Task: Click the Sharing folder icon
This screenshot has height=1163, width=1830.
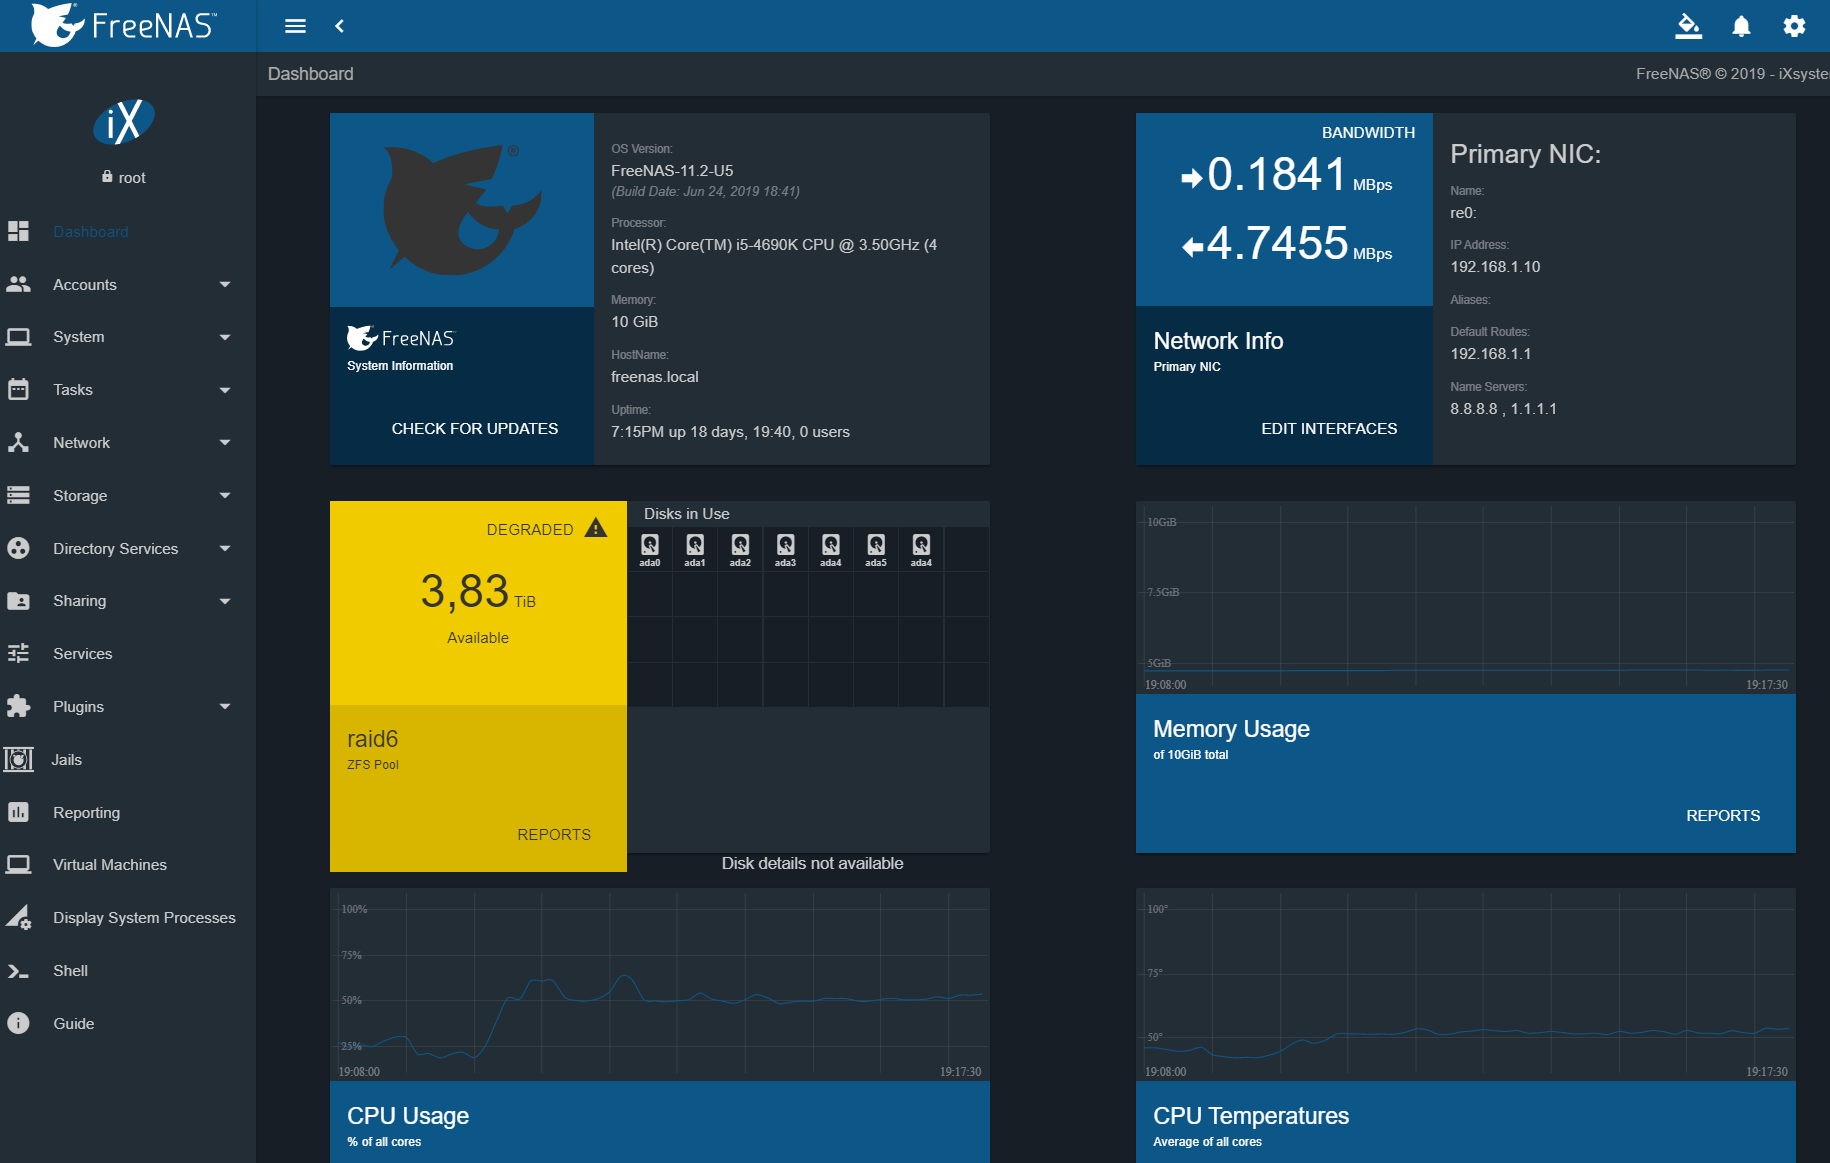Action: pos(18,601)
